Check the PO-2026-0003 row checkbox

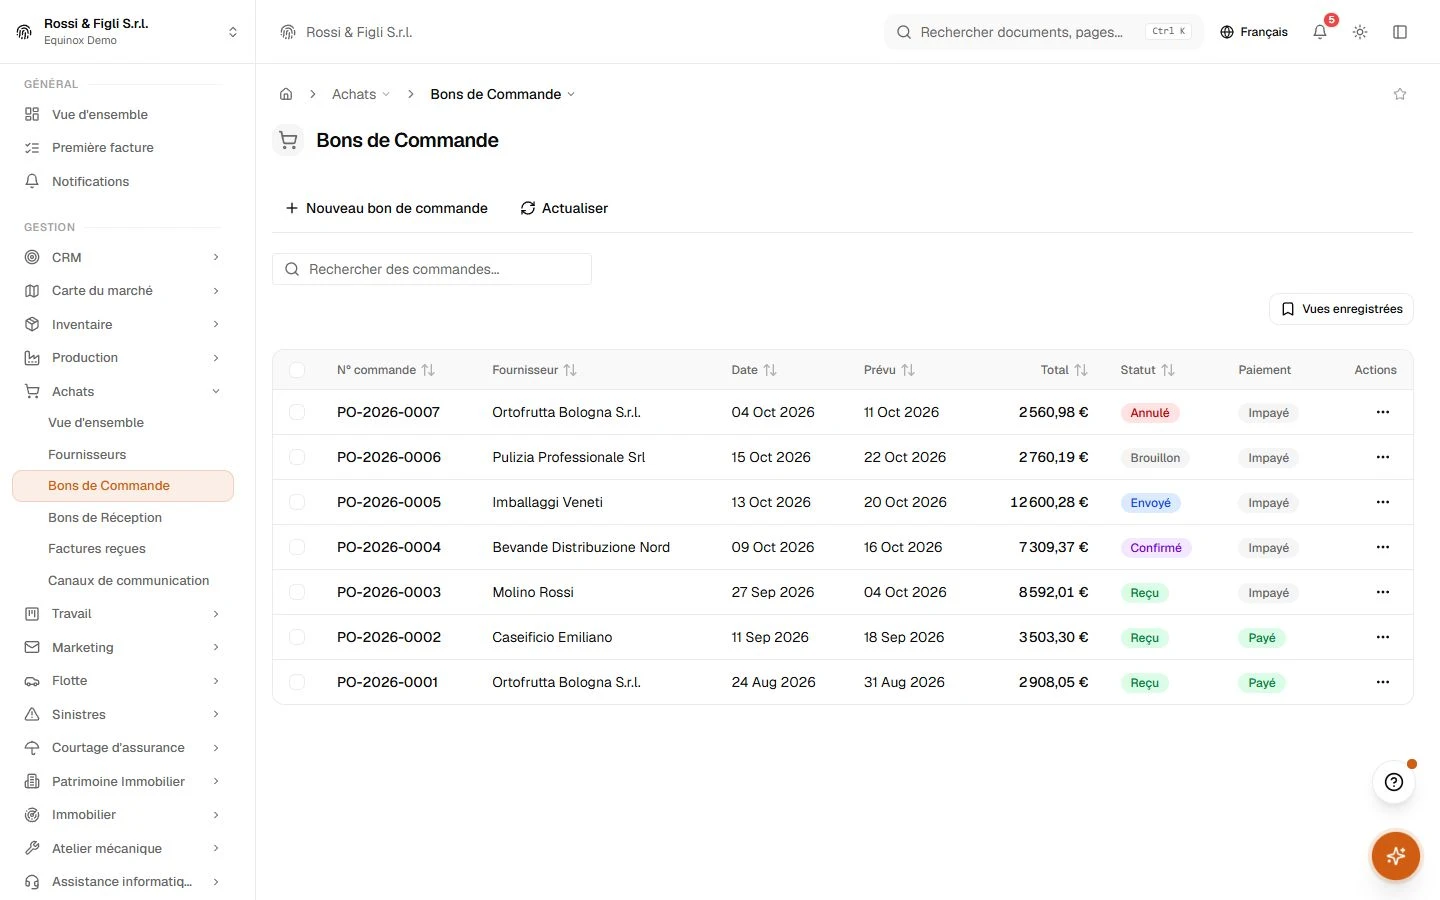pyautogui.click(x=297, y=592)
